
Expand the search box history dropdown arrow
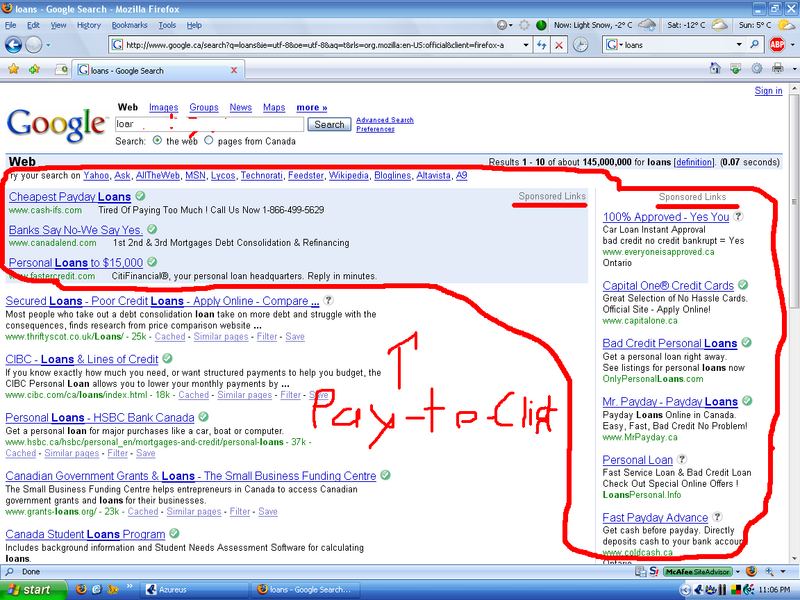coord(739,45)
